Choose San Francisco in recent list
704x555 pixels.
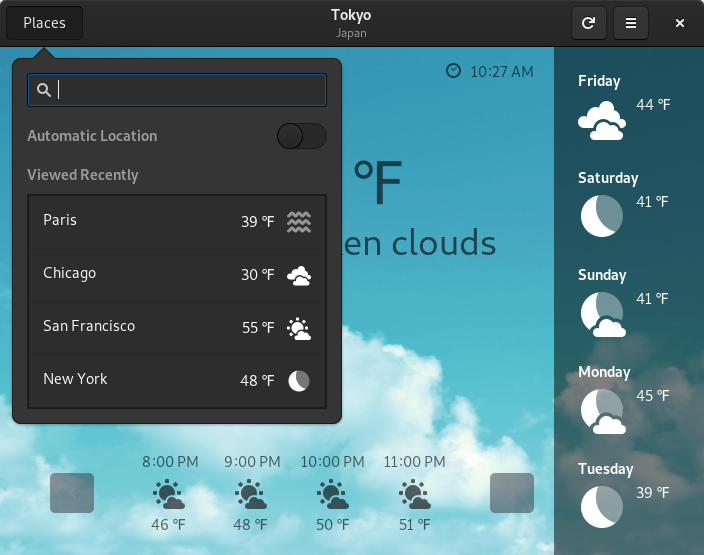click(177, 327)
